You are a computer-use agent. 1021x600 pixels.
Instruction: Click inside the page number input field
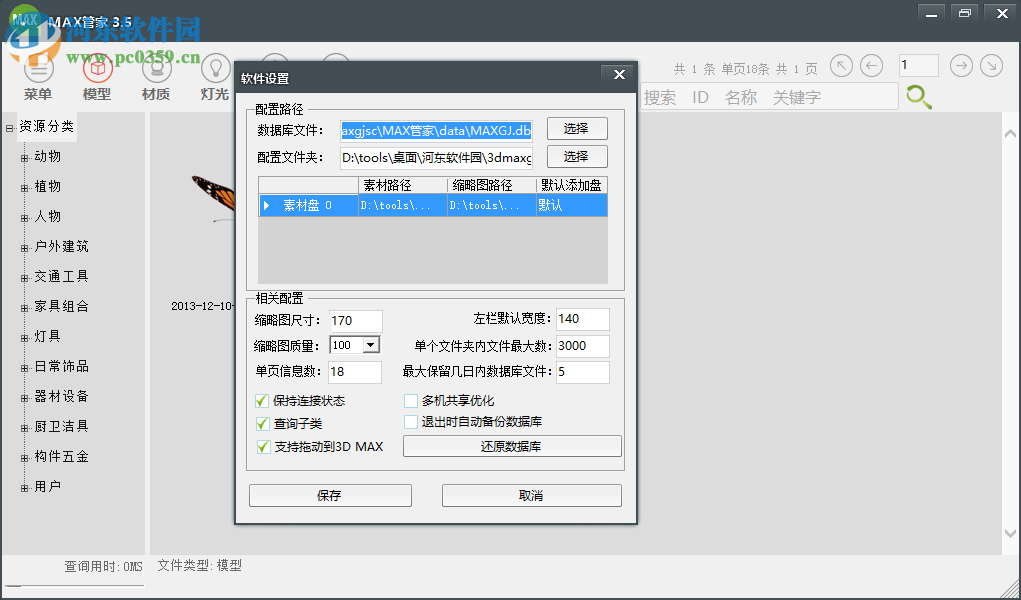917,64
